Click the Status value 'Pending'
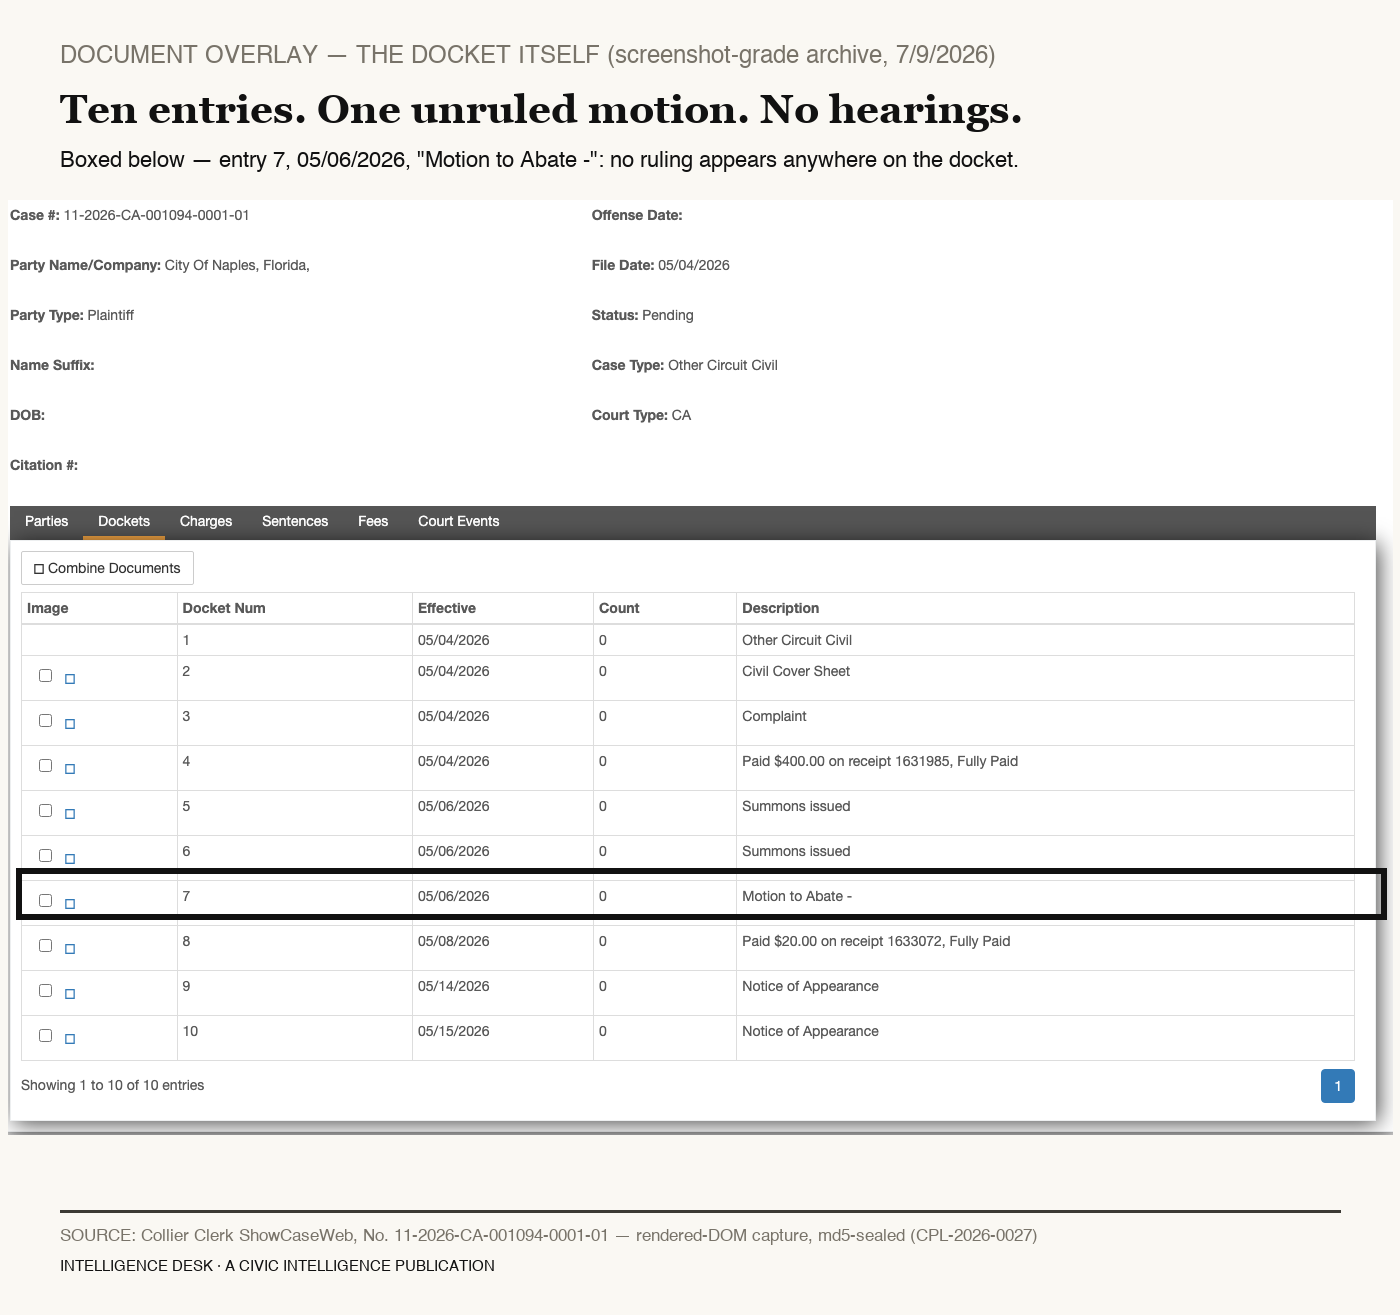Image resolution: width=1400 pixels, height=1315 pixels. tap(668, 315)
